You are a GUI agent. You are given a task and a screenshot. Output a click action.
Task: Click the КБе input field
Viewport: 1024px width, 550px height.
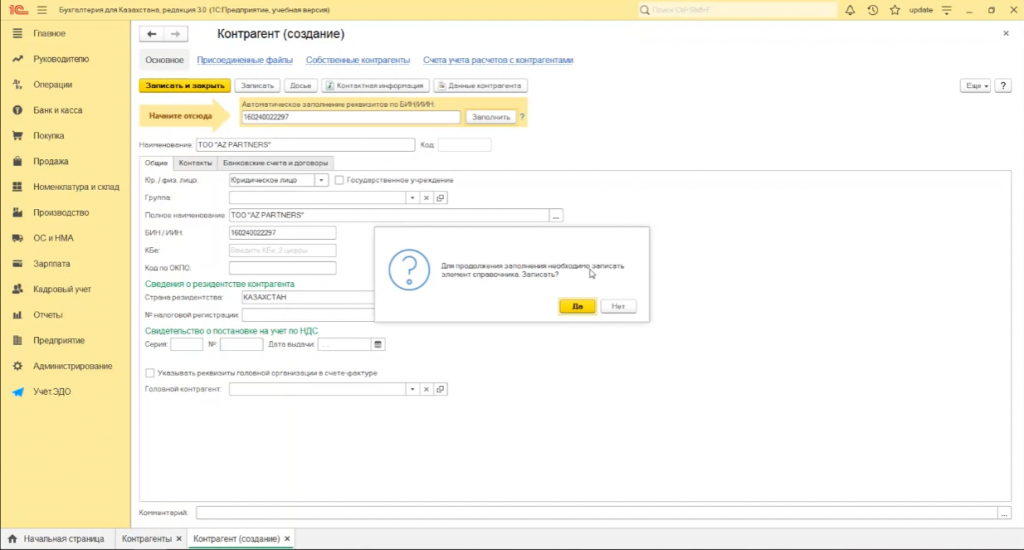tap(283, 250)
